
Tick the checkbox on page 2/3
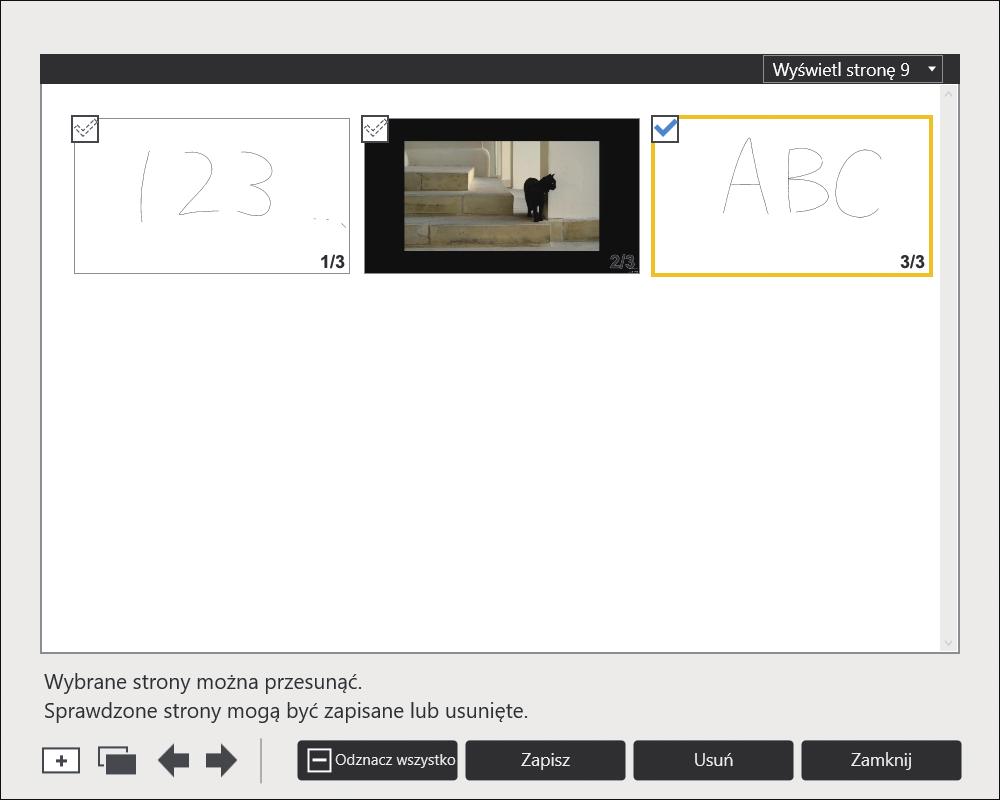375,129
